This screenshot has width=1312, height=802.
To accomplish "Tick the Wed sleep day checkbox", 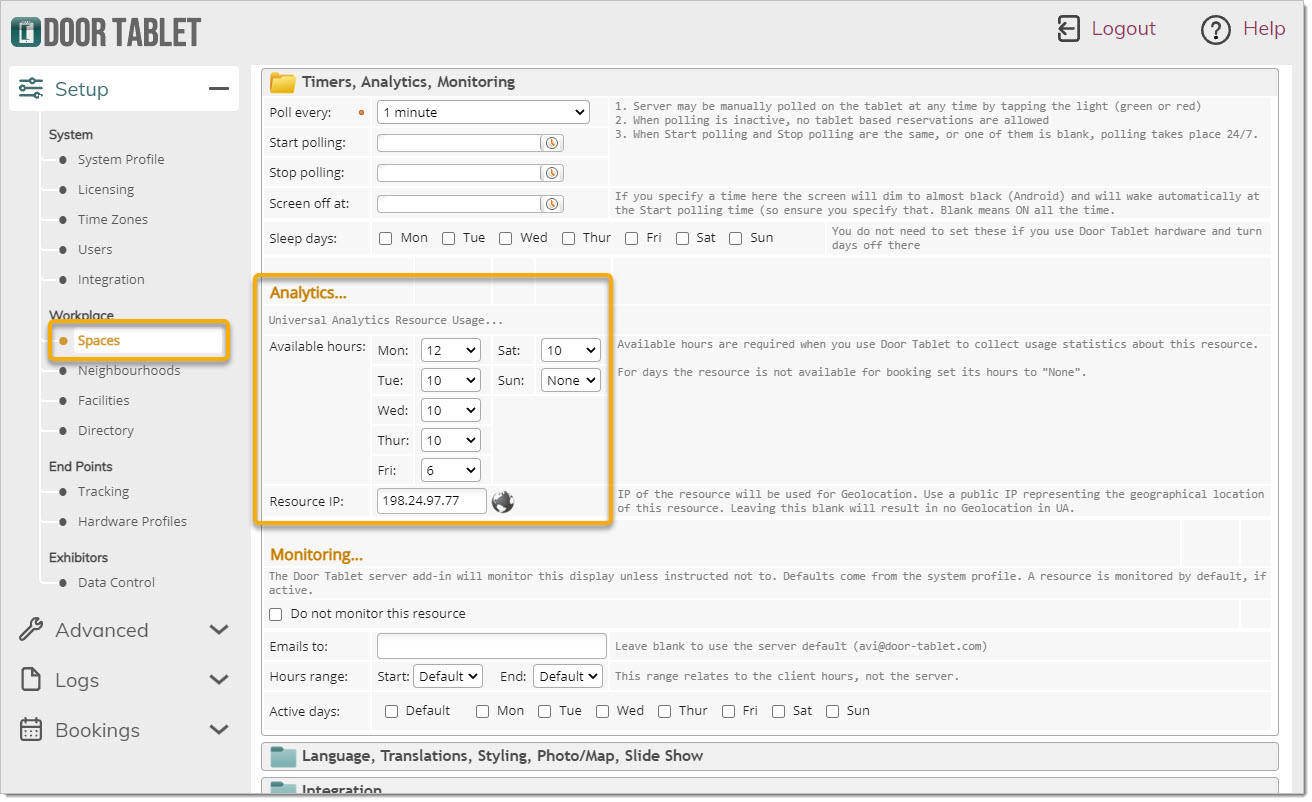I will click(x=506, y=238).
